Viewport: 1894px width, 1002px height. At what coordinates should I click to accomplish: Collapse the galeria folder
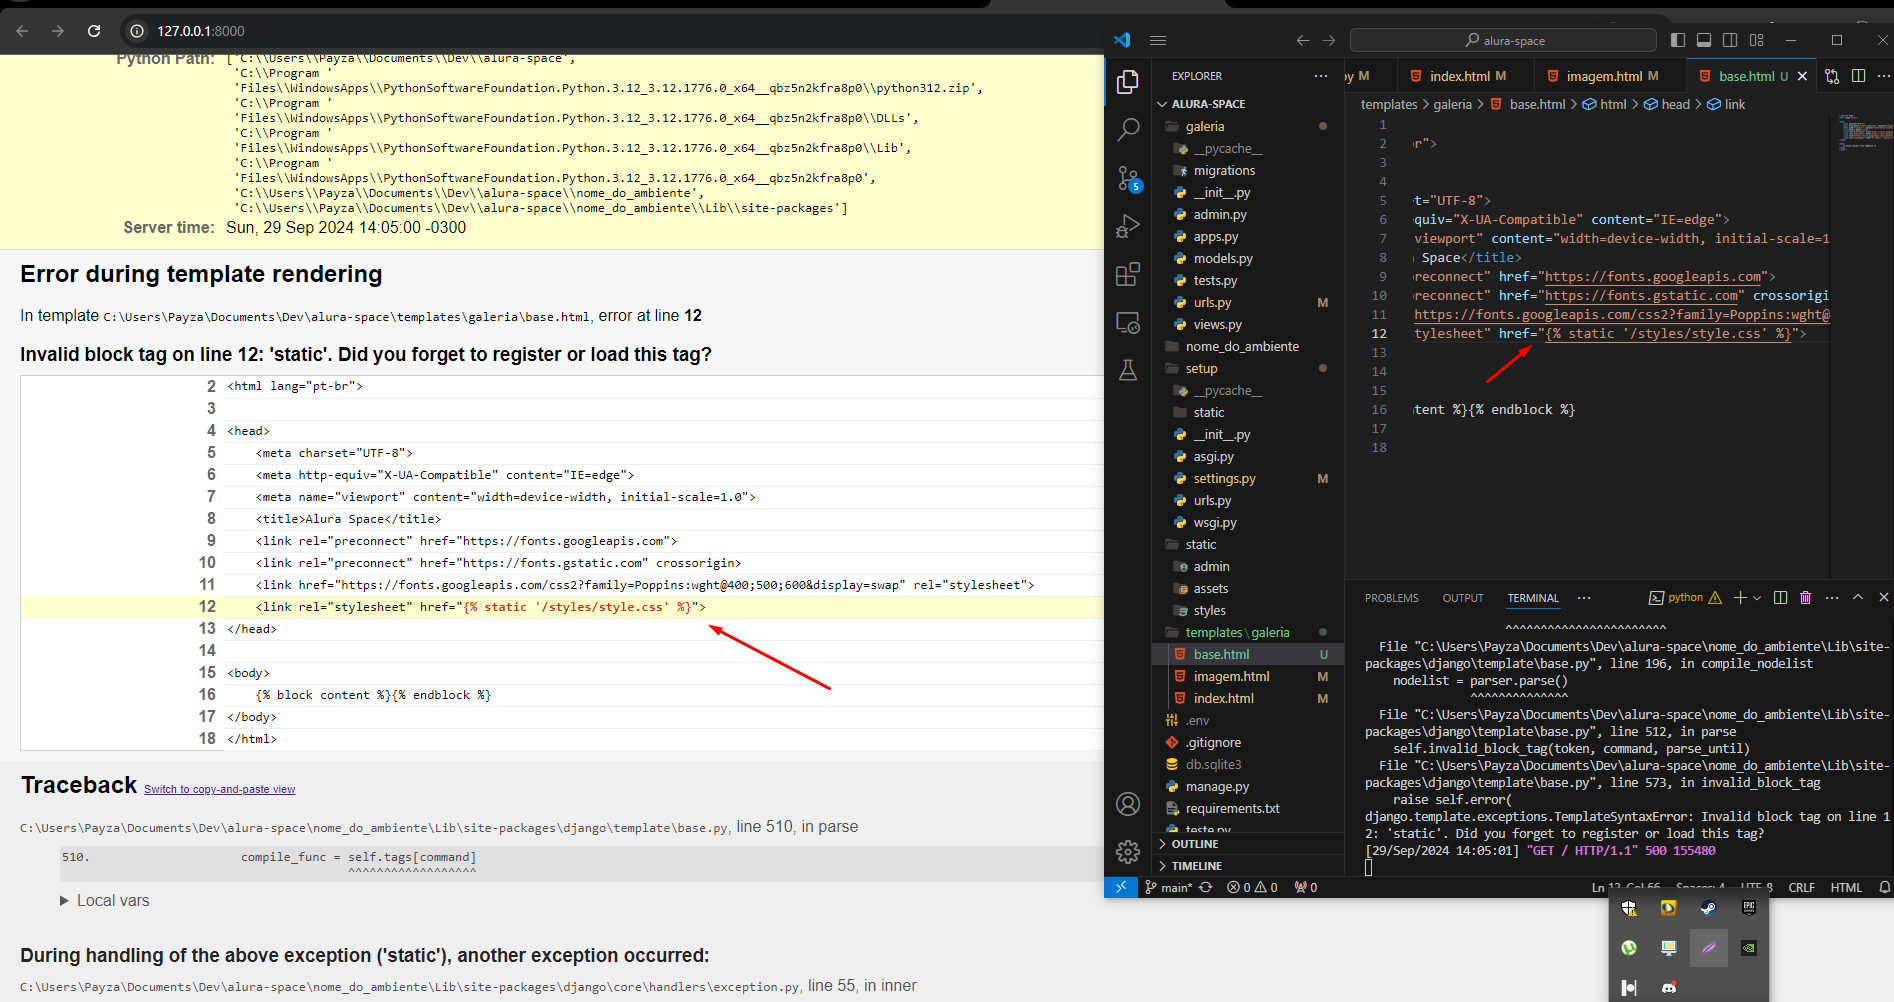pyautogui.click(x=1248, y=126)
